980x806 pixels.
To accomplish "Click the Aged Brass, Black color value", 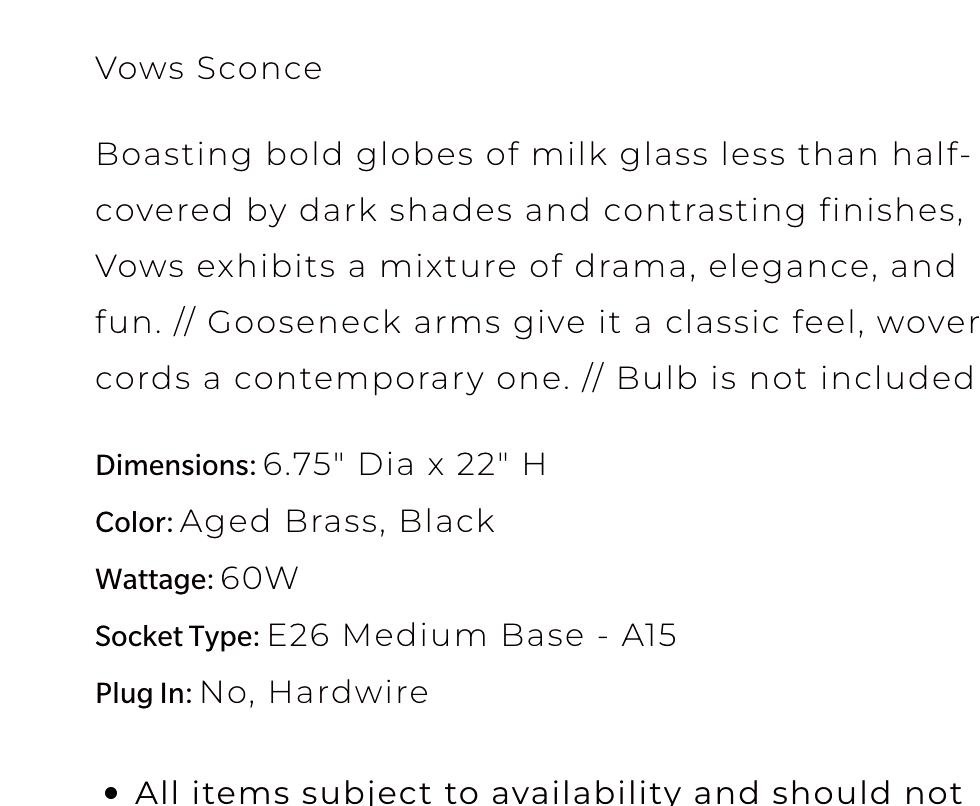I will [x=337, y=522].
